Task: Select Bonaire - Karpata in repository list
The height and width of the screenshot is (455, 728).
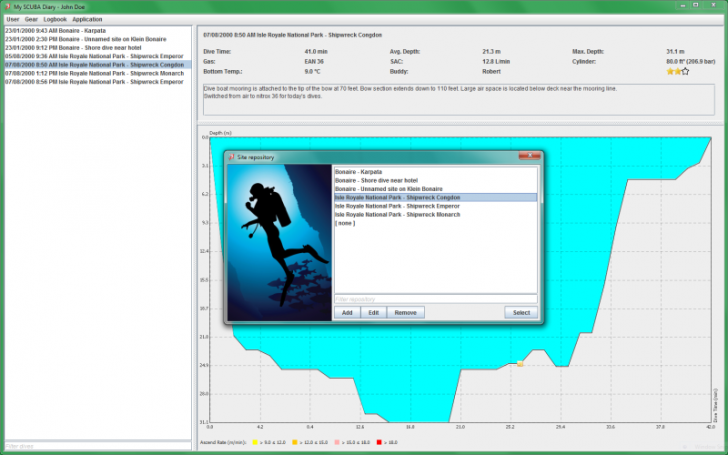Action: point(436,172)
